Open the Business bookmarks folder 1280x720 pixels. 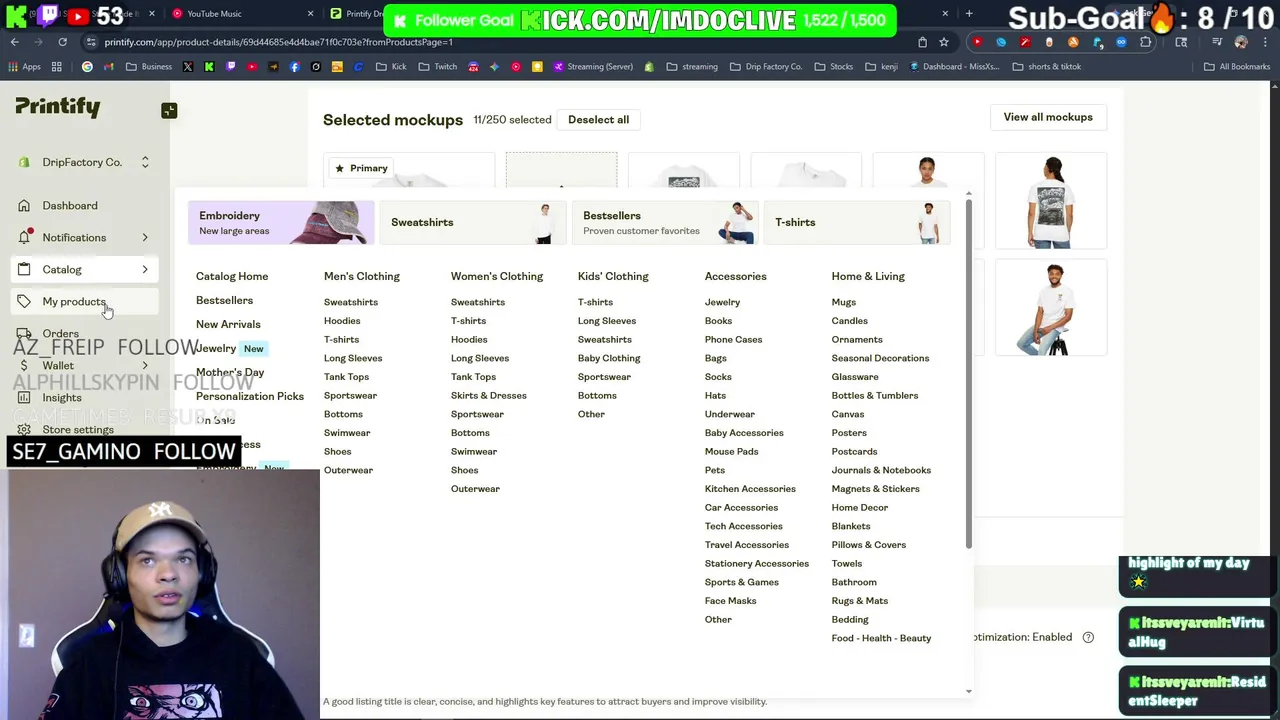pos(149,67)
